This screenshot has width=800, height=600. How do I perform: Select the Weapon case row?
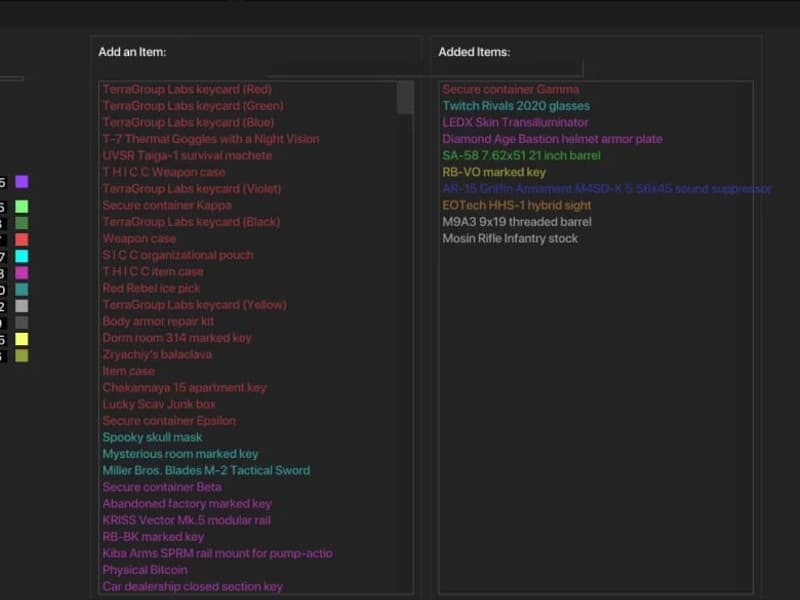pyautogui.click(x=139, y=239)
